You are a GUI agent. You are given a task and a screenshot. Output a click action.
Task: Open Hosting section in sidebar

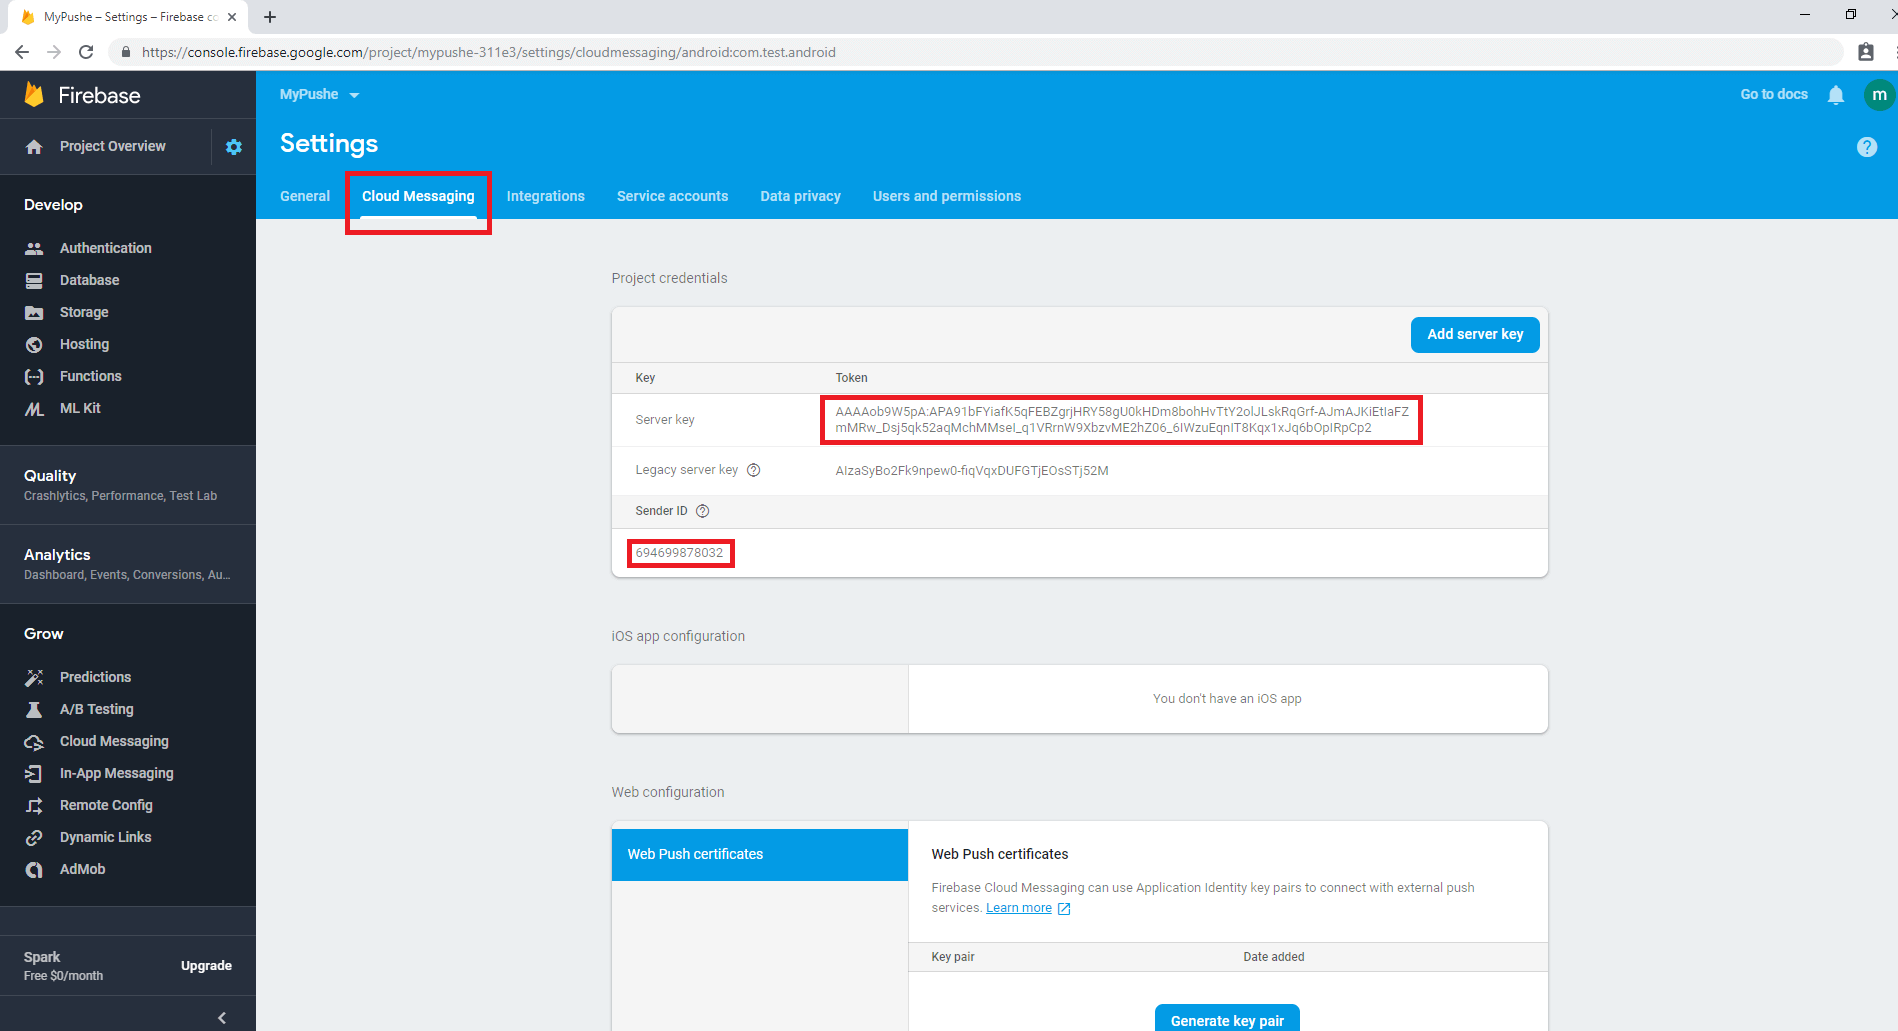tap(84, 344)
